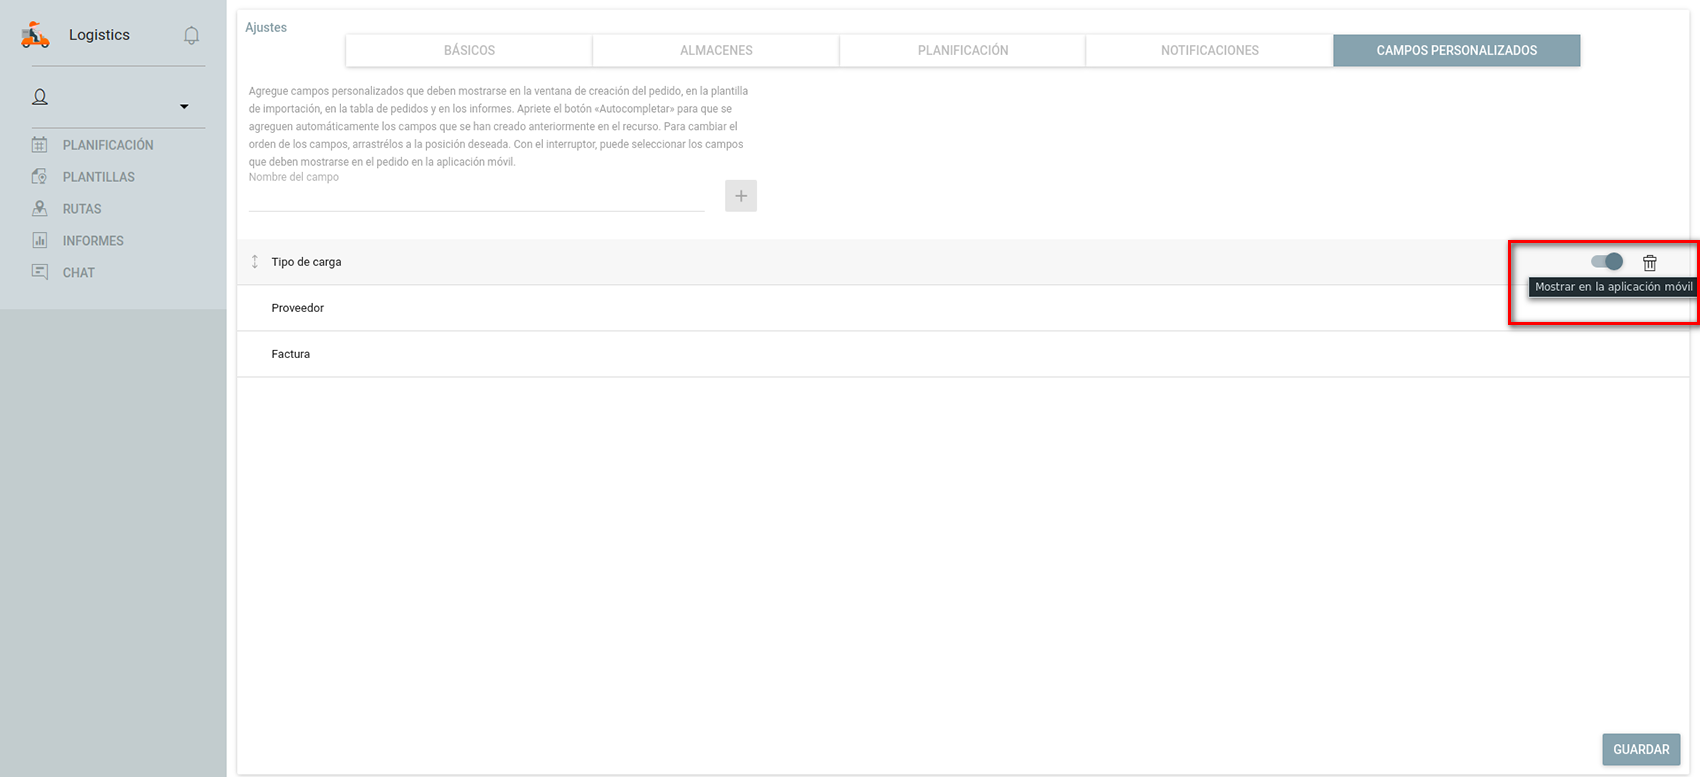Click the Chat bubble icon
The width and height of the screenshot is (1700, 777).
pyautogui.click(x=40, y=272)
